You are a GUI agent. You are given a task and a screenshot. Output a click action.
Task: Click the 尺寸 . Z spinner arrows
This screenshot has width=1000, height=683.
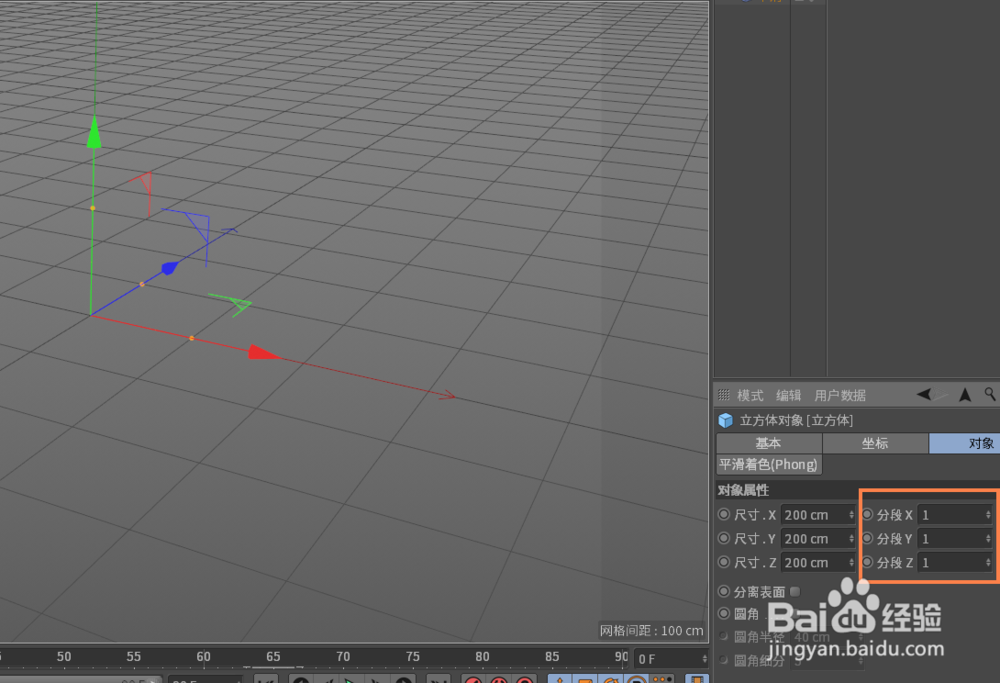click(851, 562)
